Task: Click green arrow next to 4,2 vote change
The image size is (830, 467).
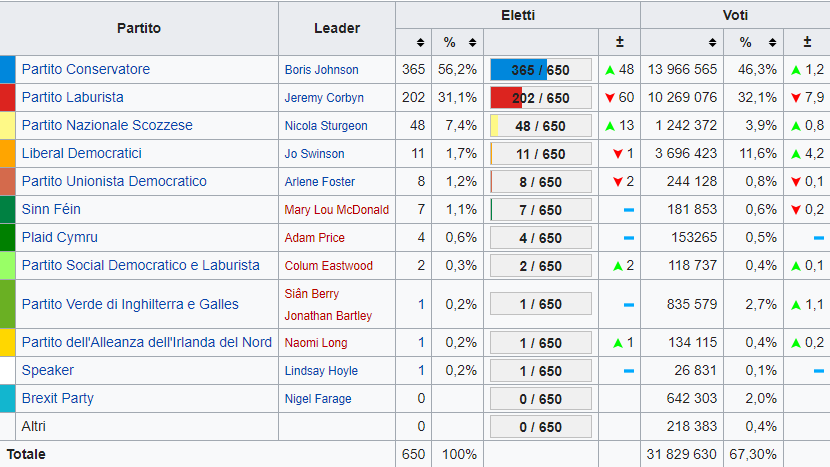Action: [796, 154]
